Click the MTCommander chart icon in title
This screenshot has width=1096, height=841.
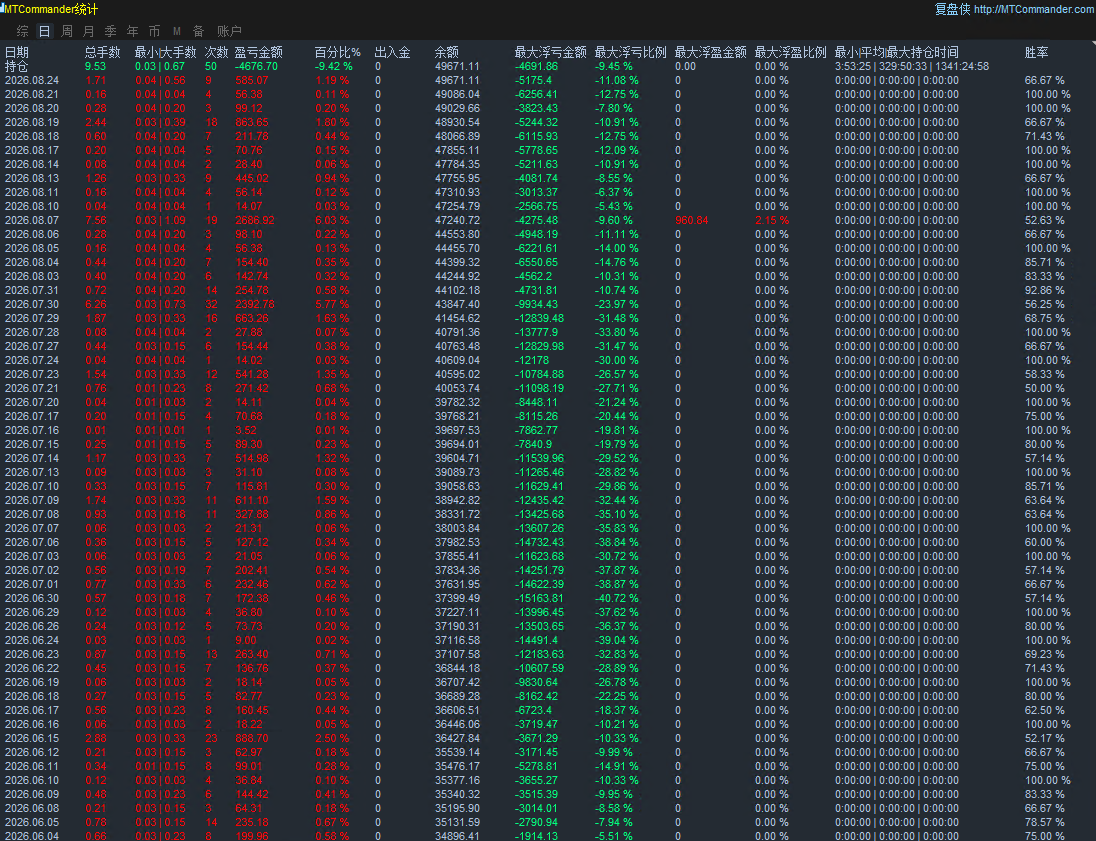(x=2, y=8)
